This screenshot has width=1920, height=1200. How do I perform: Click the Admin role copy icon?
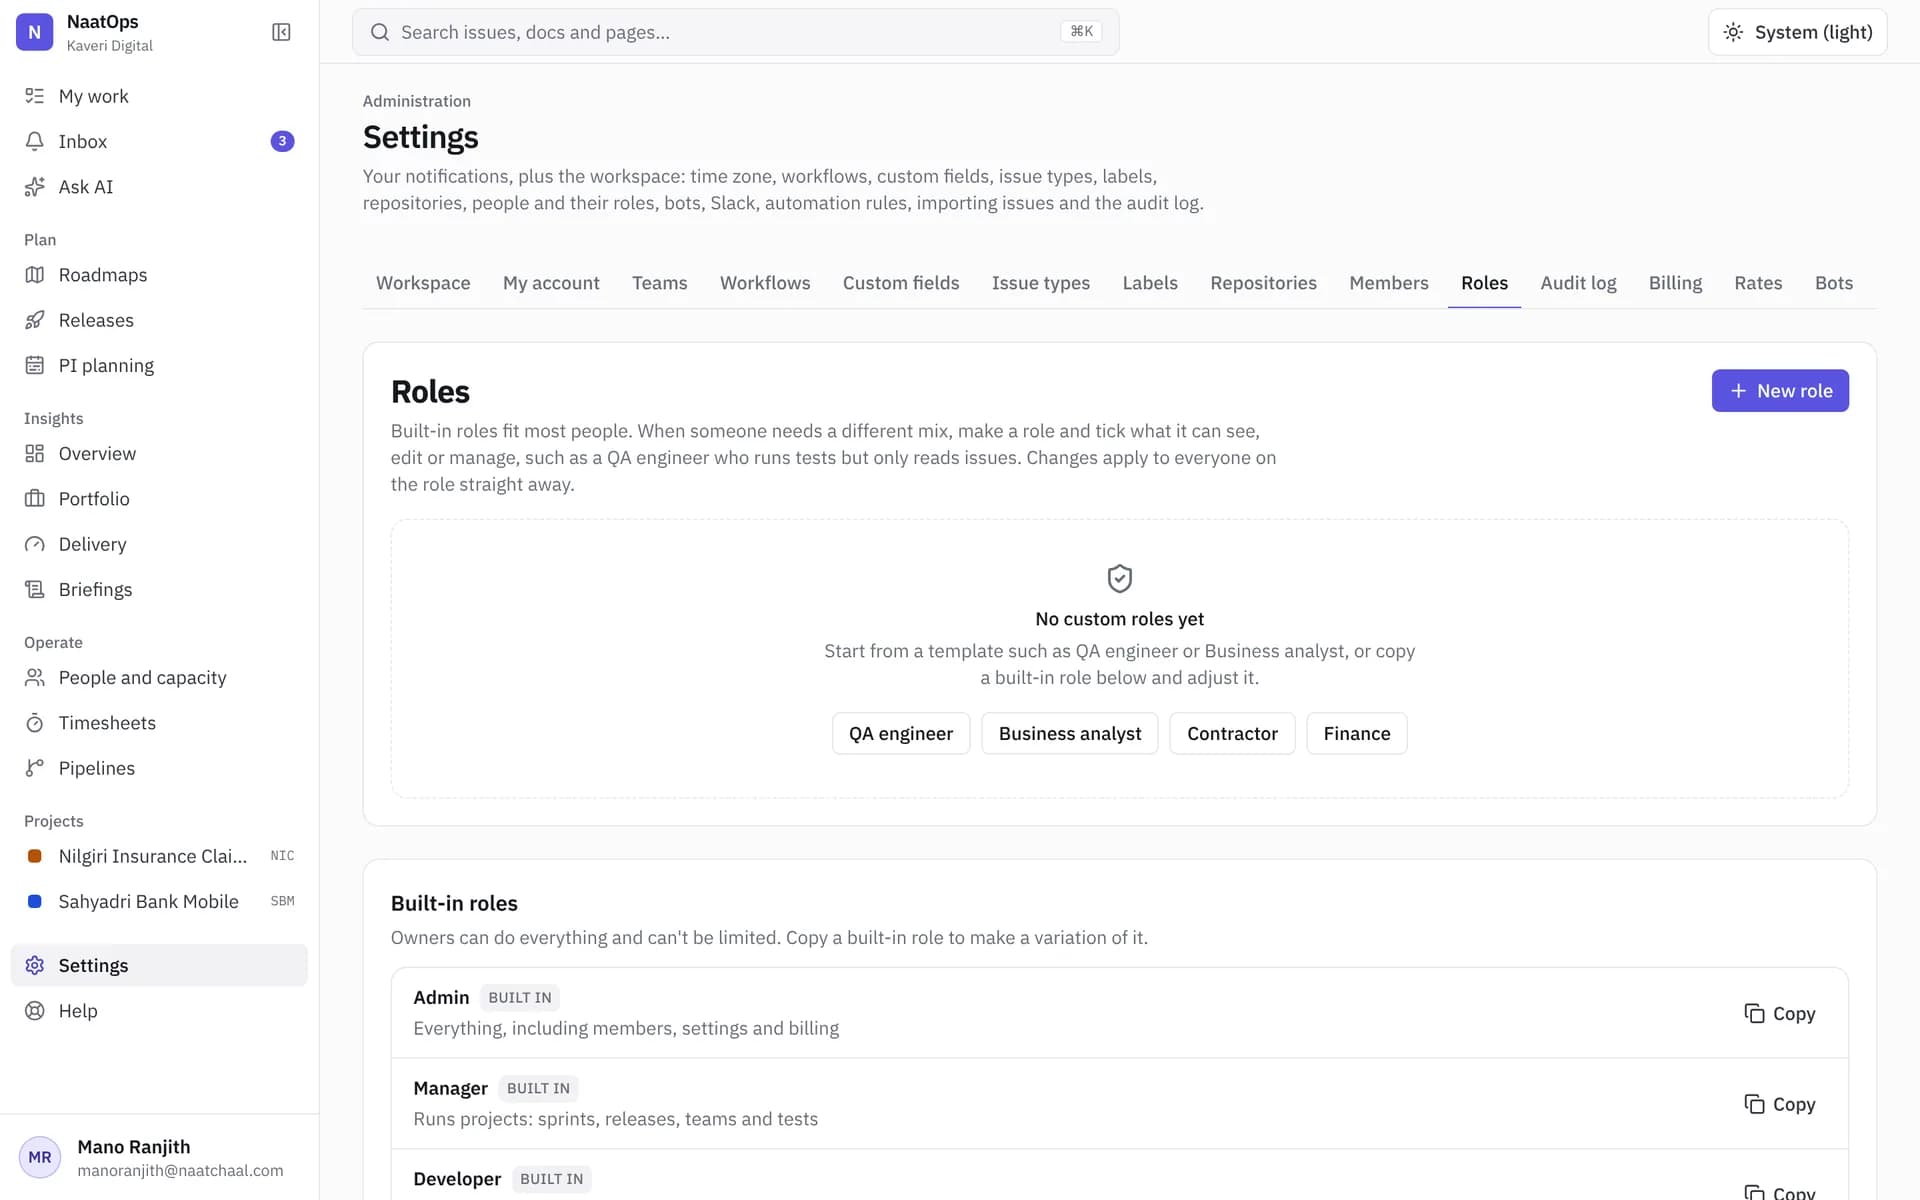[1754, 1013]
